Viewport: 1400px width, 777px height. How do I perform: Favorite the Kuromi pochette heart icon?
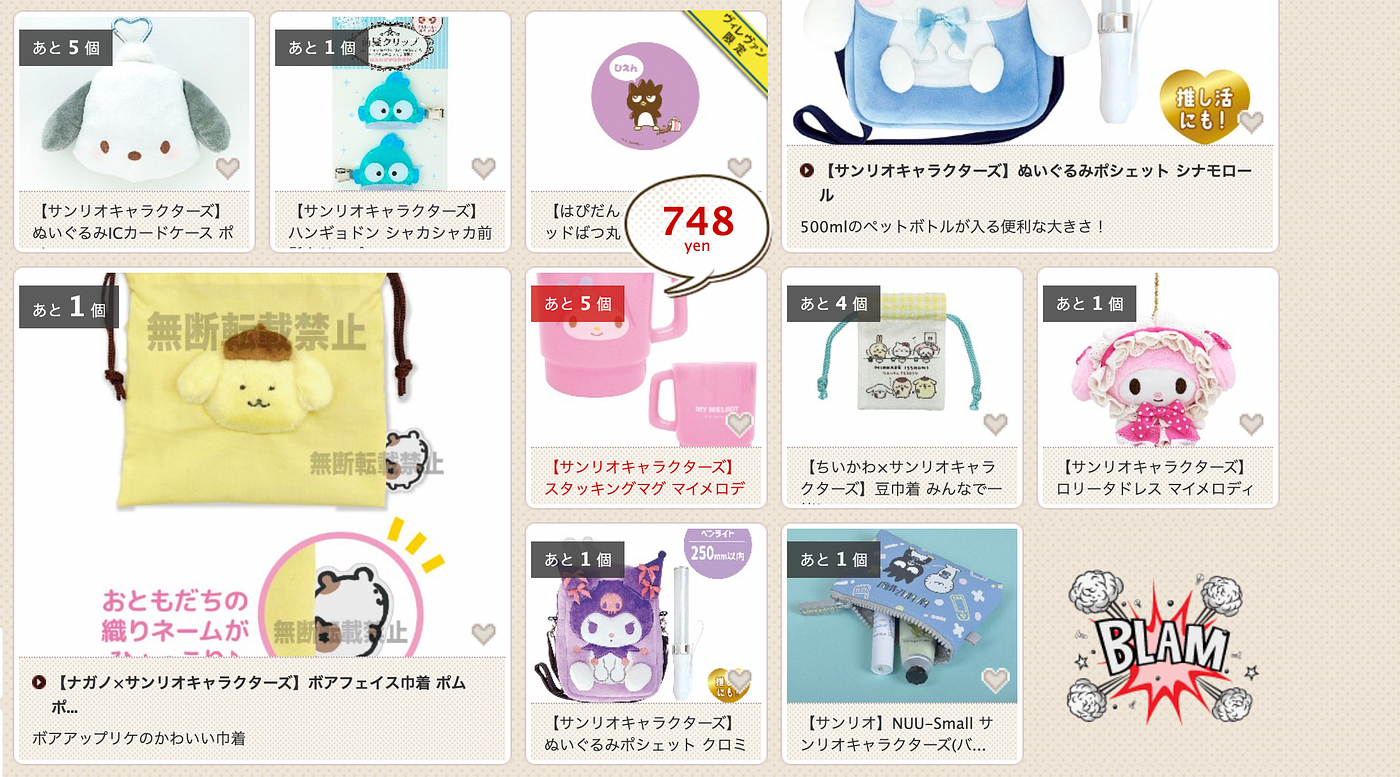pyautogui.click(x=740, y=680)
